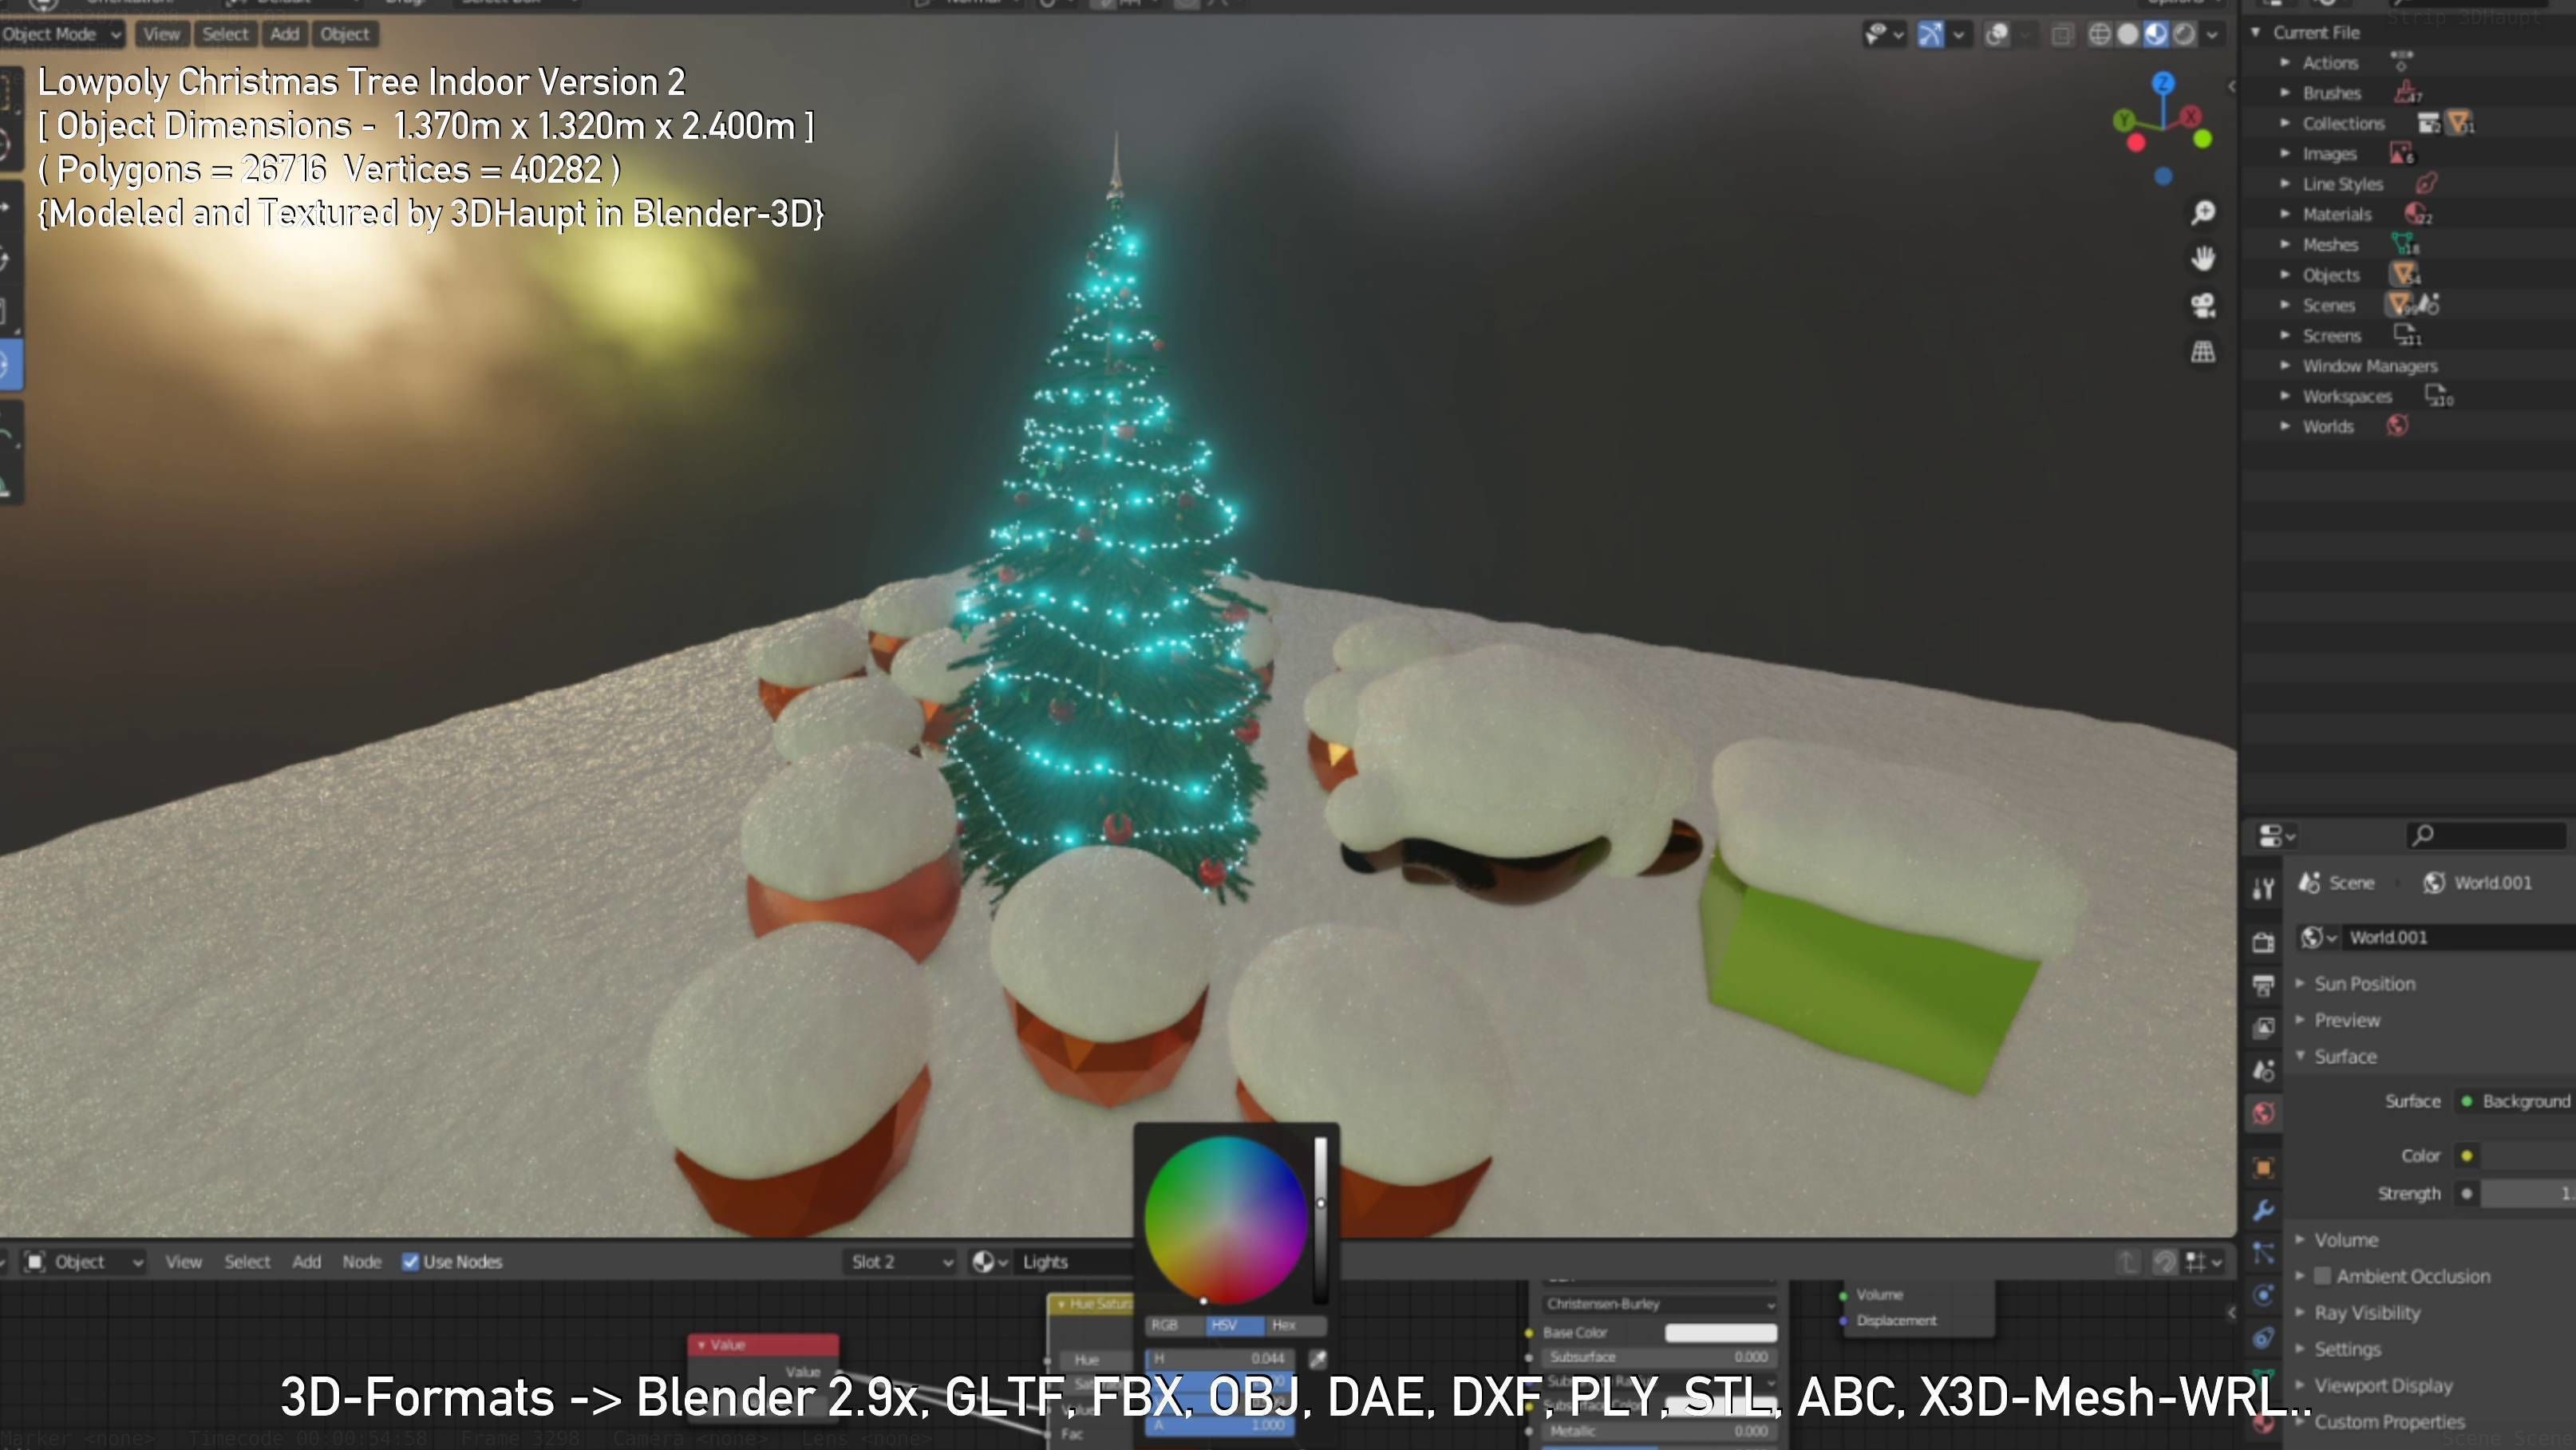Open the Particles properties tab
Viewport: 2576px width, 1450px height.
coord(2263,1252)
